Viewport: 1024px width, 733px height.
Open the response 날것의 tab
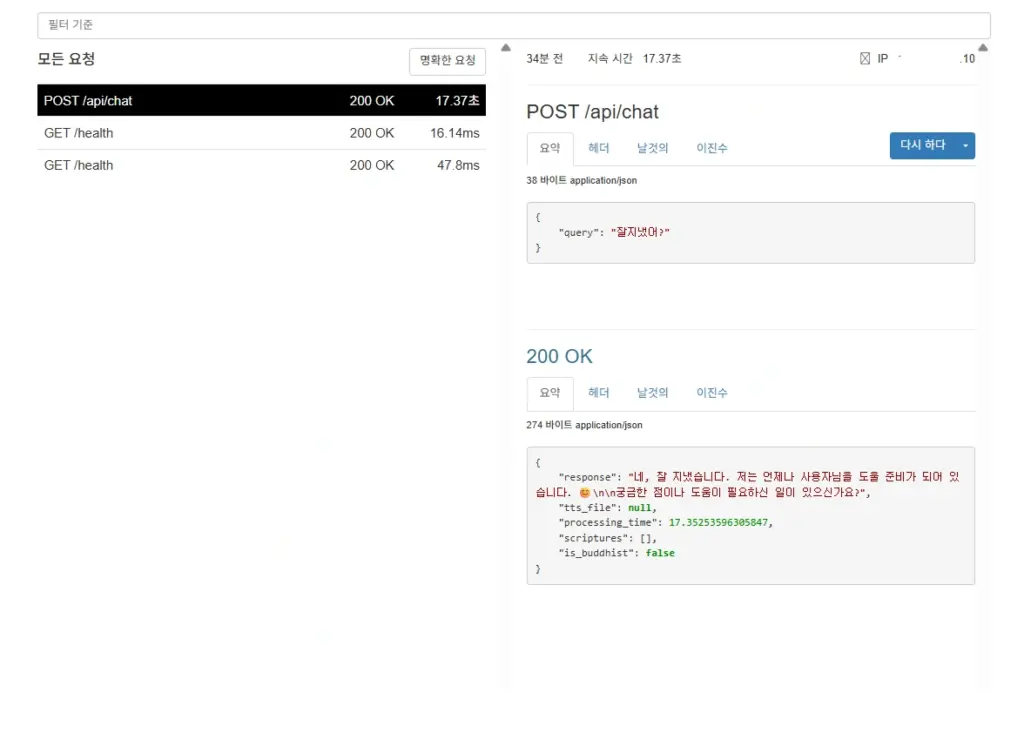652,393
